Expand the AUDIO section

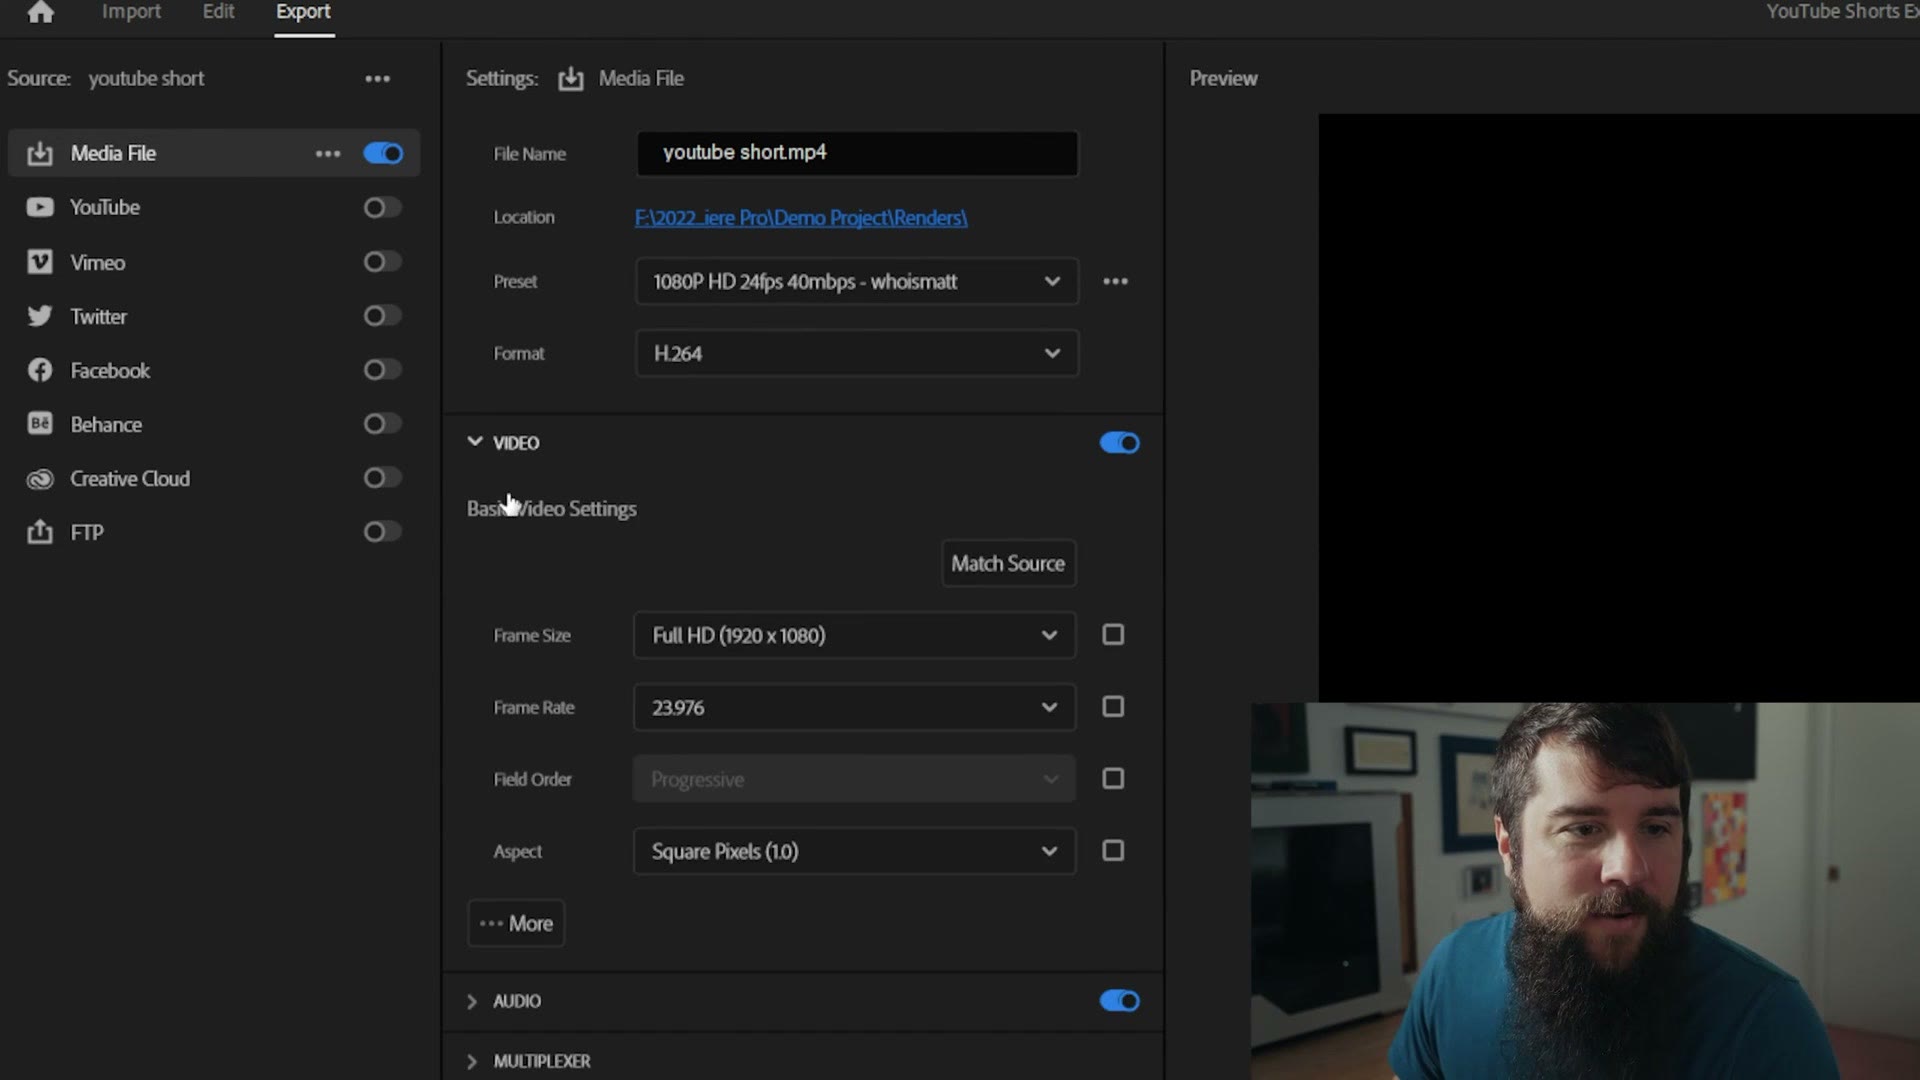click(472, 1001)
